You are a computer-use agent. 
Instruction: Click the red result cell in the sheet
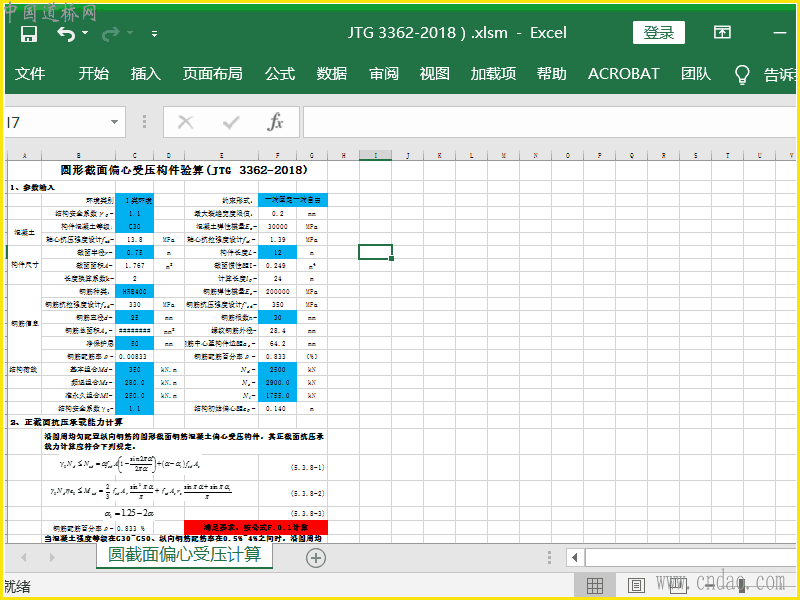tap(255, 526)
